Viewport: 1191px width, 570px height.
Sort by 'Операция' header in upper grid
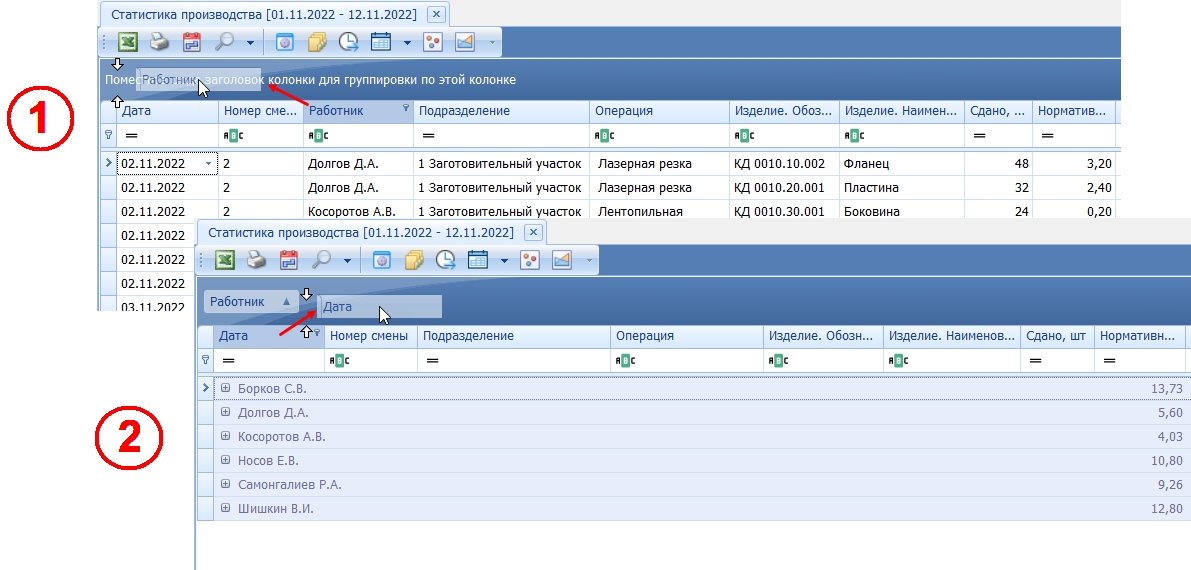tap(659, 111)
